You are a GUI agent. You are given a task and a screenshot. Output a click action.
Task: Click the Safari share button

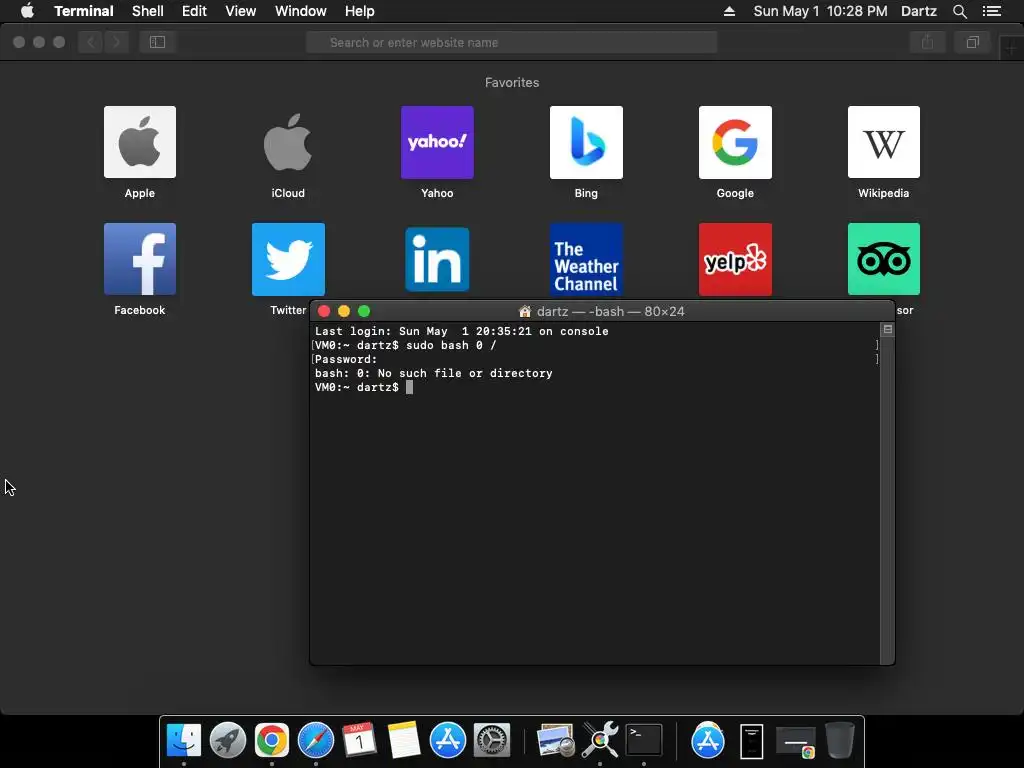[927, 42]
